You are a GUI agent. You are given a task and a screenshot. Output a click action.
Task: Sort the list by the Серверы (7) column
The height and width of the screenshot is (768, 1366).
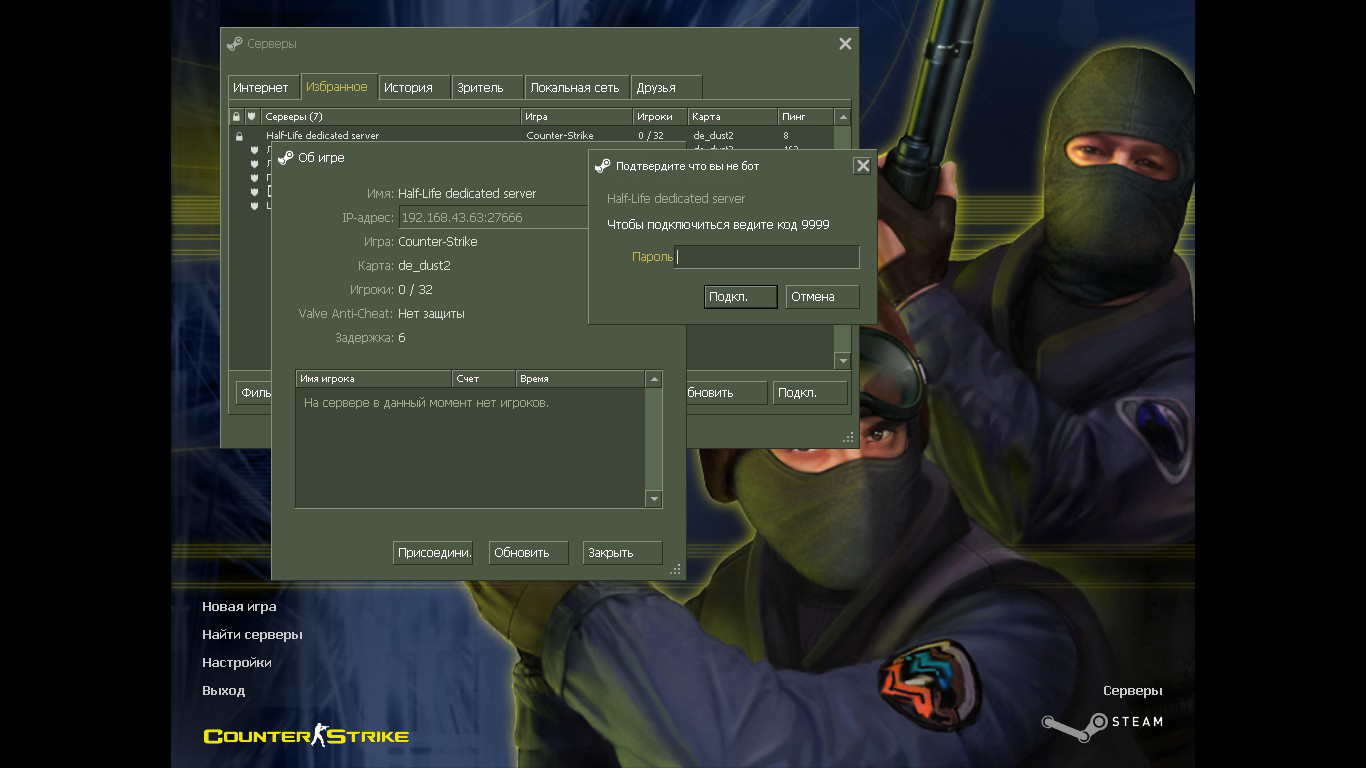point(390,117)
